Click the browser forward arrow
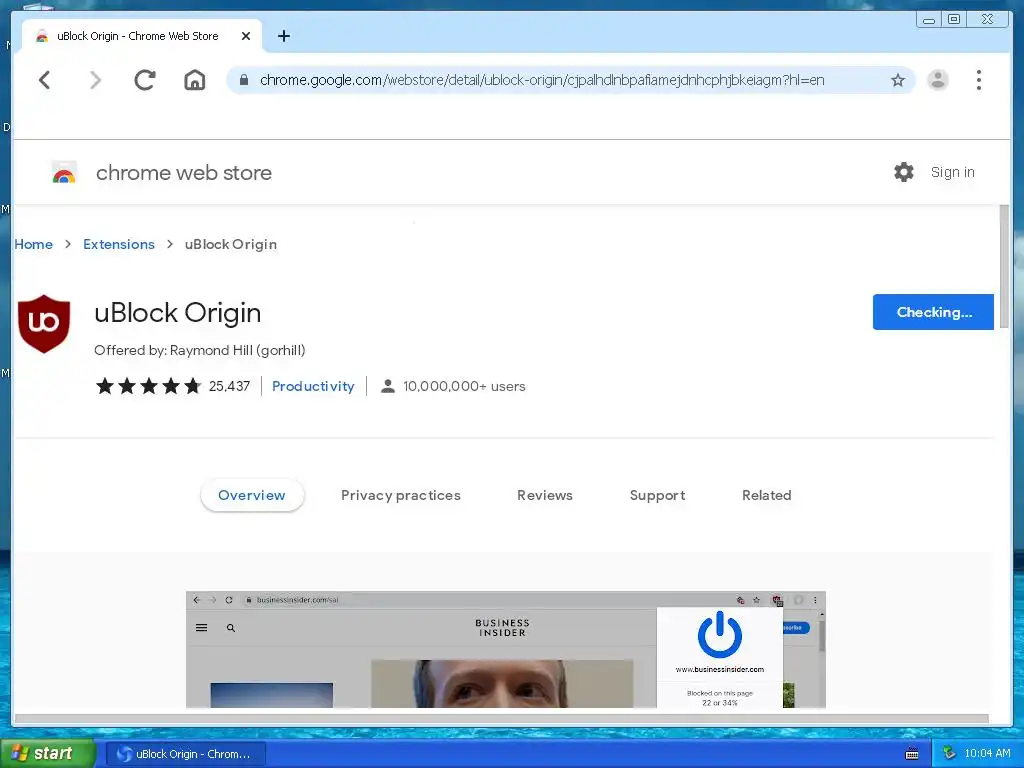 point(95,80)
